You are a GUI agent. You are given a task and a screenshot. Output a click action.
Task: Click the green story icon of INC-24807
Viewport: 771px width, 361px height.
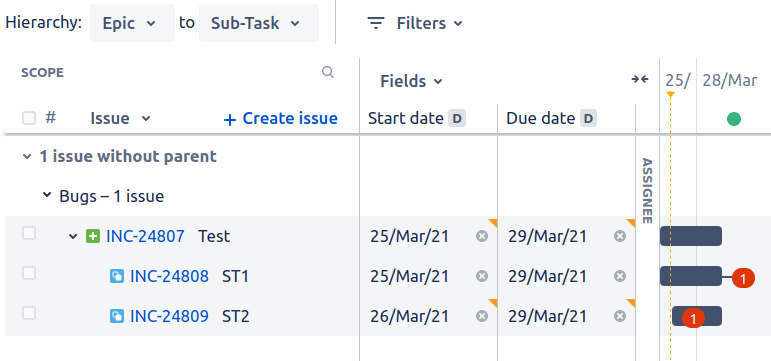[x=92, y=237]
